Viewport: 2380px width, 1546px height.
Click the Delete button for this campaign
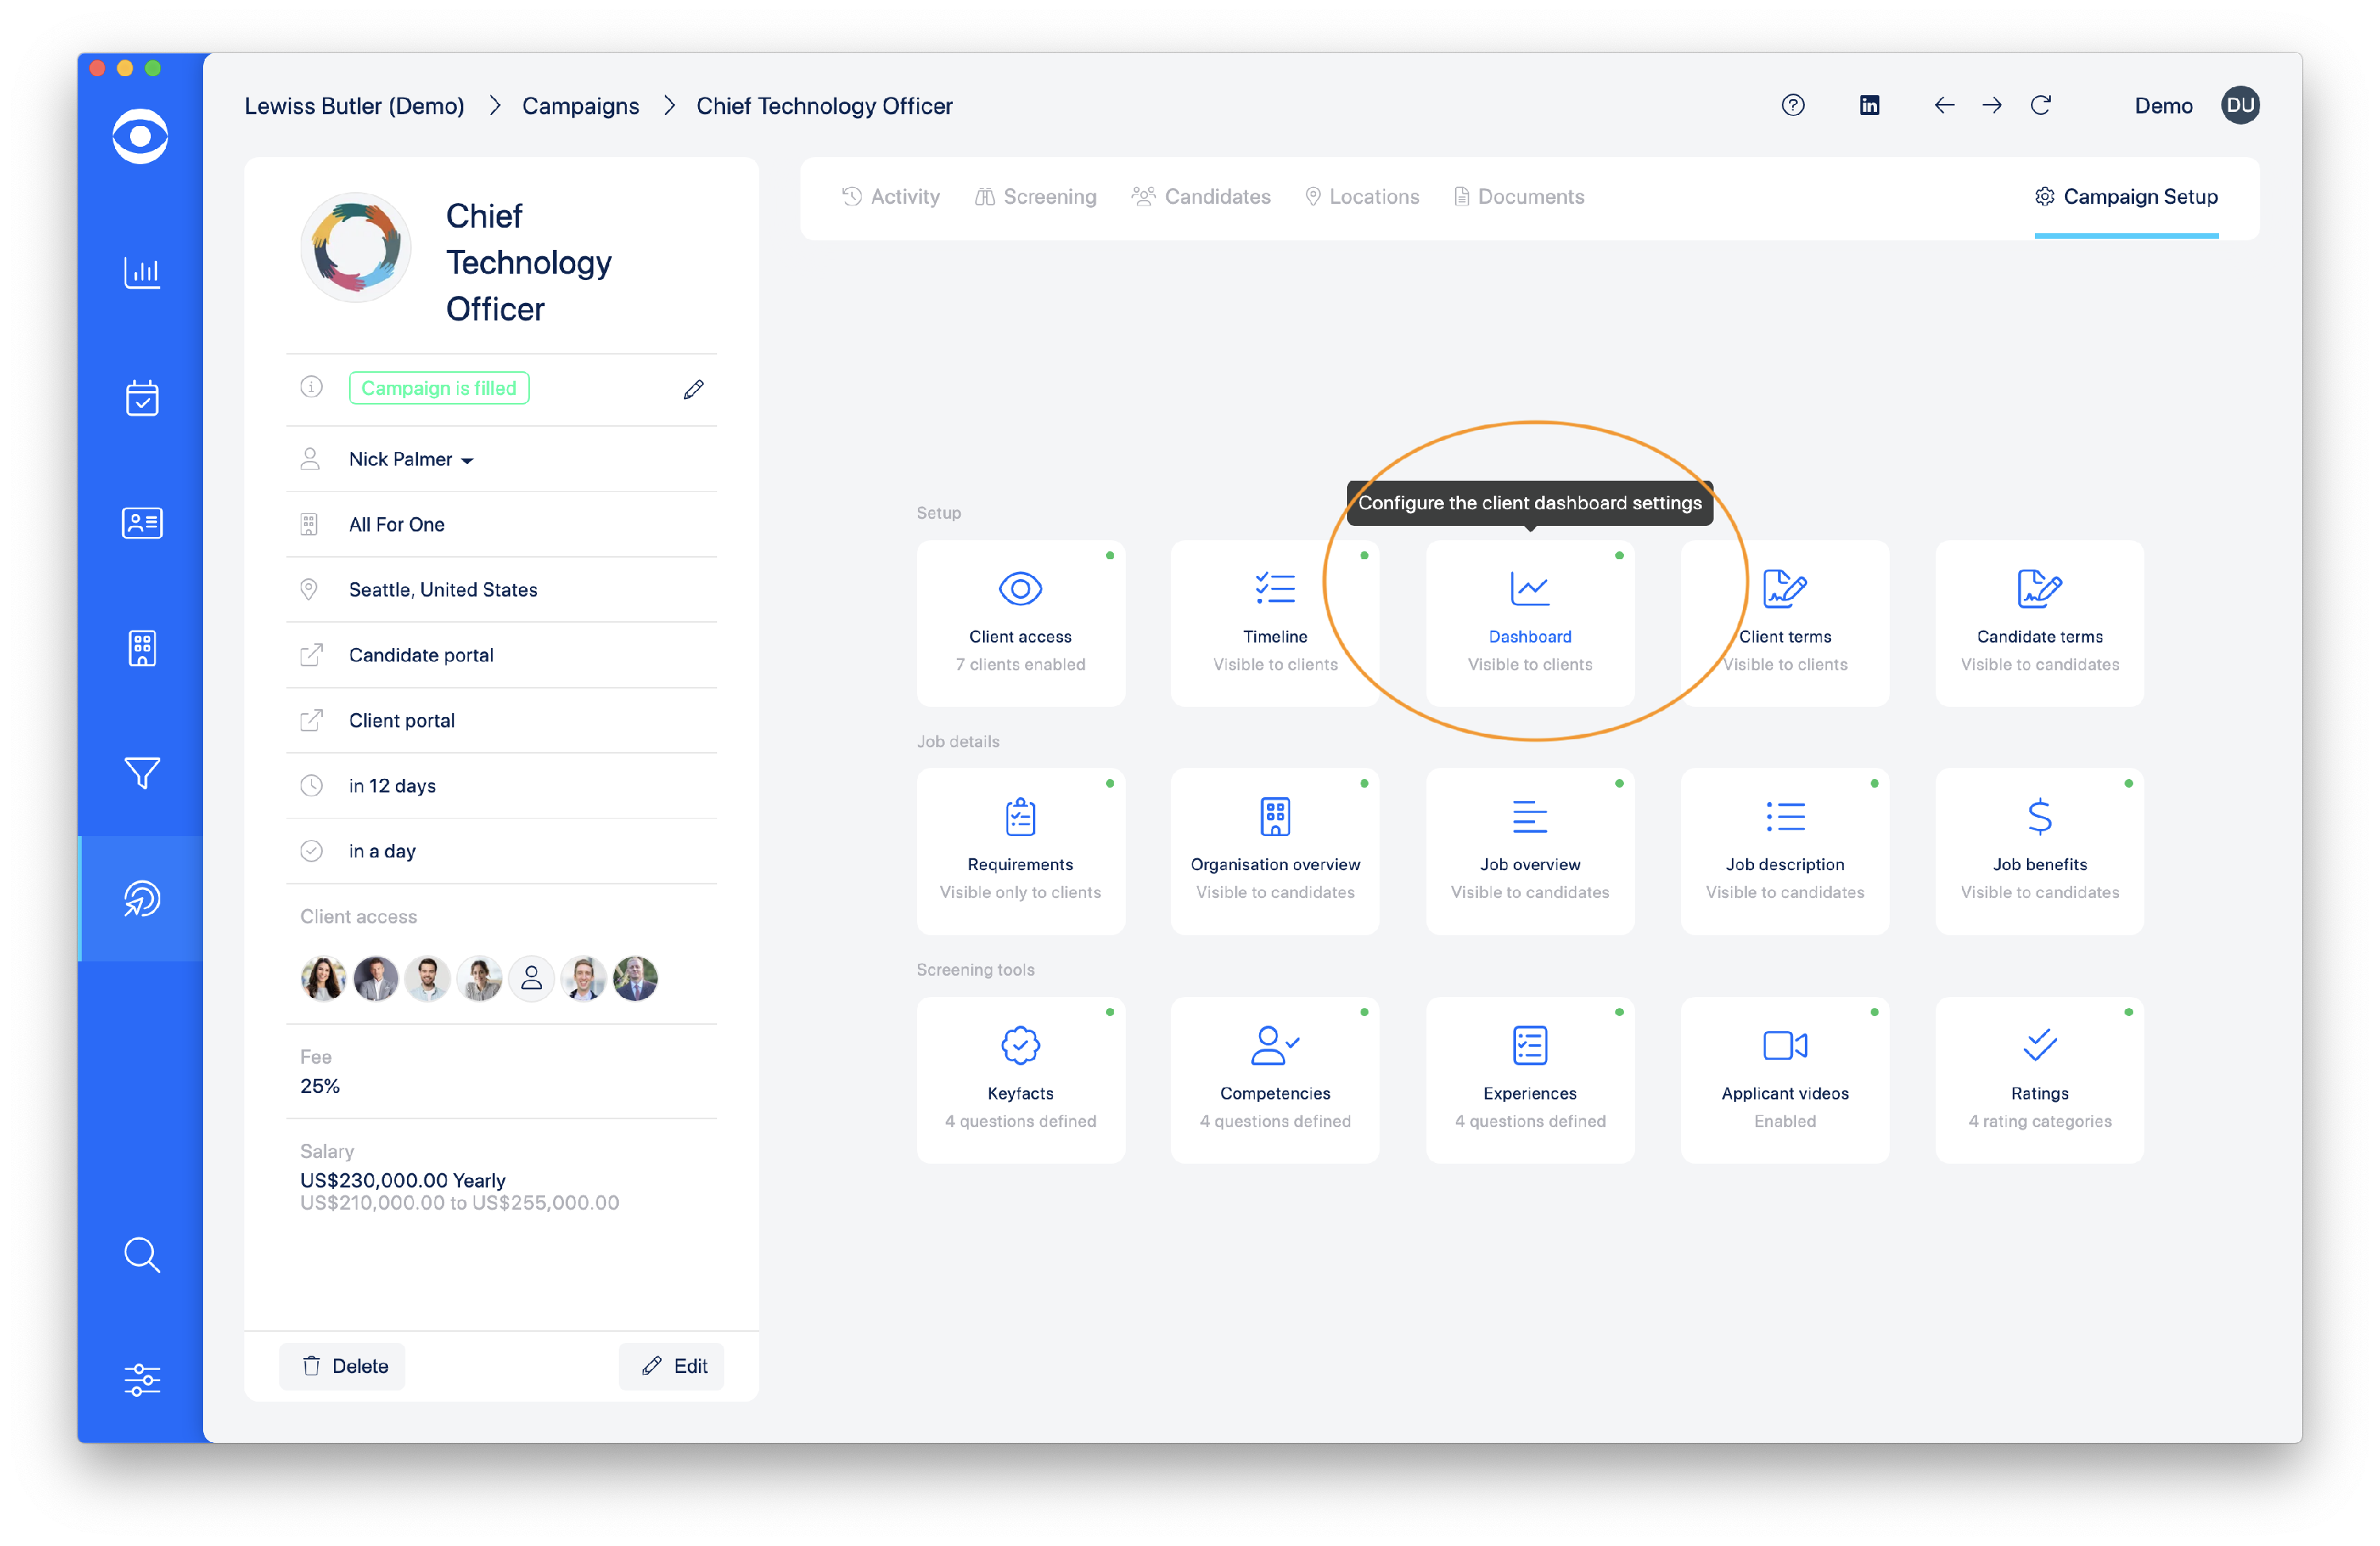click(342, 1366)
